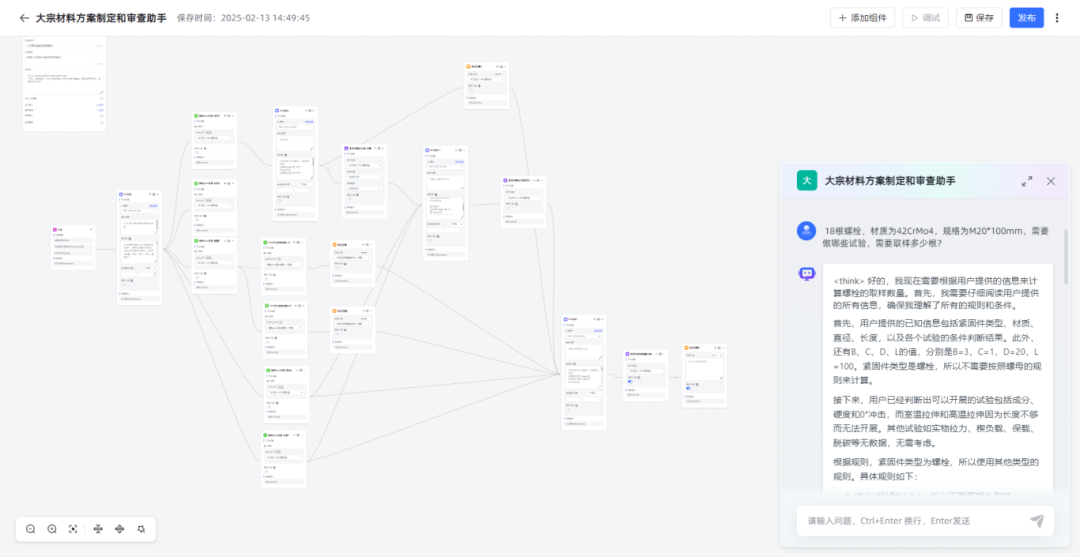Close the chat preview panel
Screen dimensions: 1080x557
1051,181
